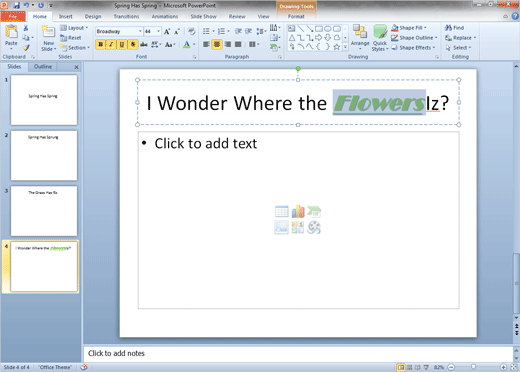Toggle Italic formatting
The image size is (520, 372).
[x=111, y=44]
